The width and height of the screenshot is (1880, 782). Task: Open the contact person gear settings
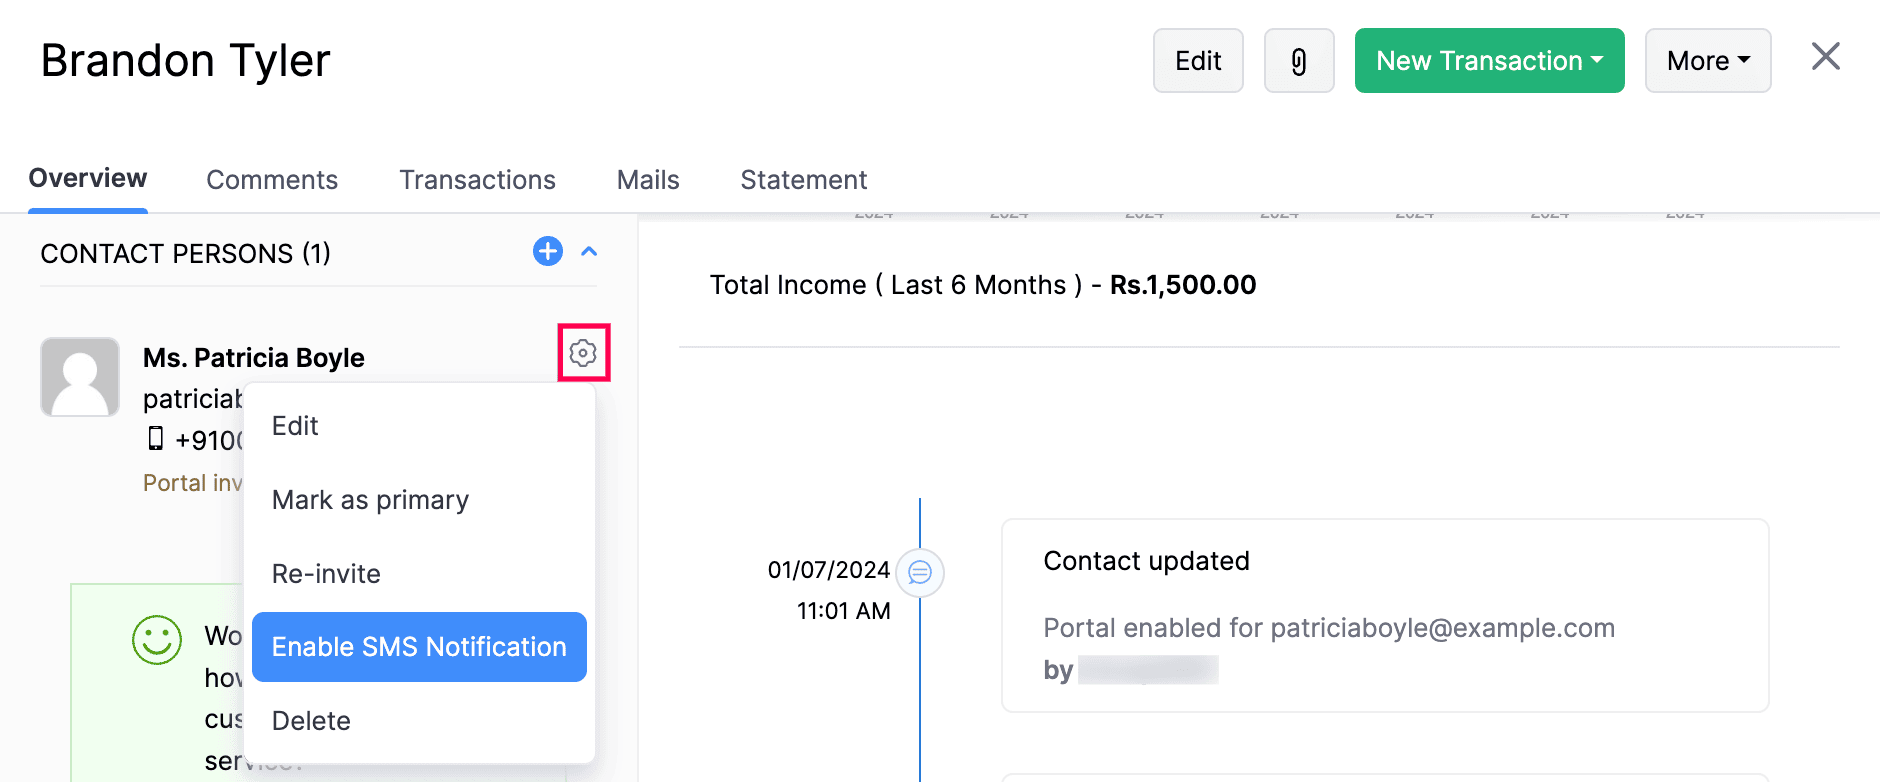point(583,353)
